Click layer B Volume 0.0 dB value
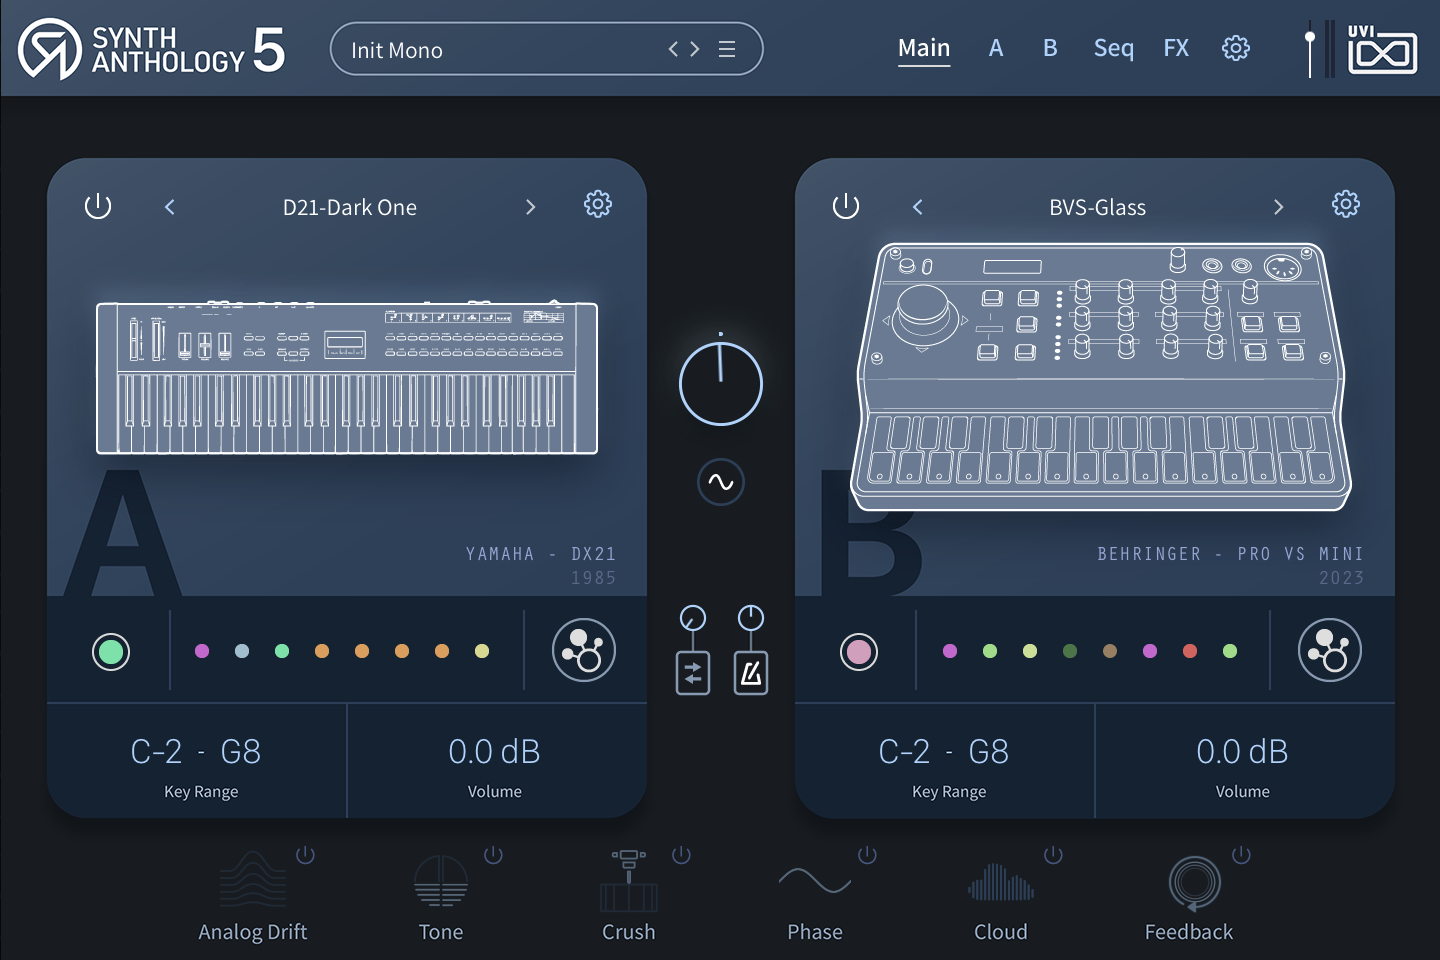 point(1243,751)
